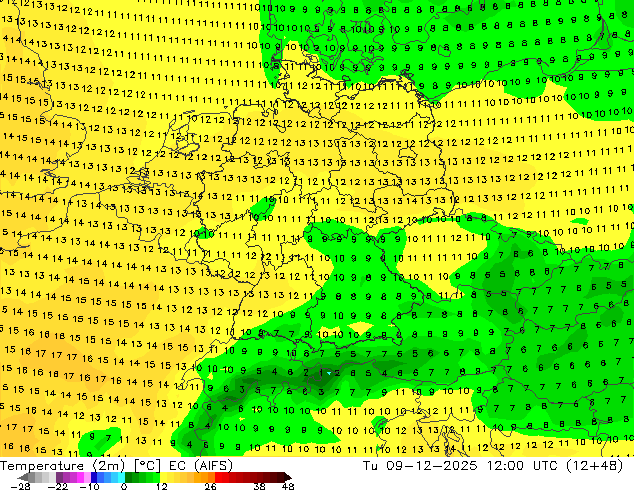Click the '26' color scale label
Viewport: 634px width, 490px height.
click(x=210, y=486)
